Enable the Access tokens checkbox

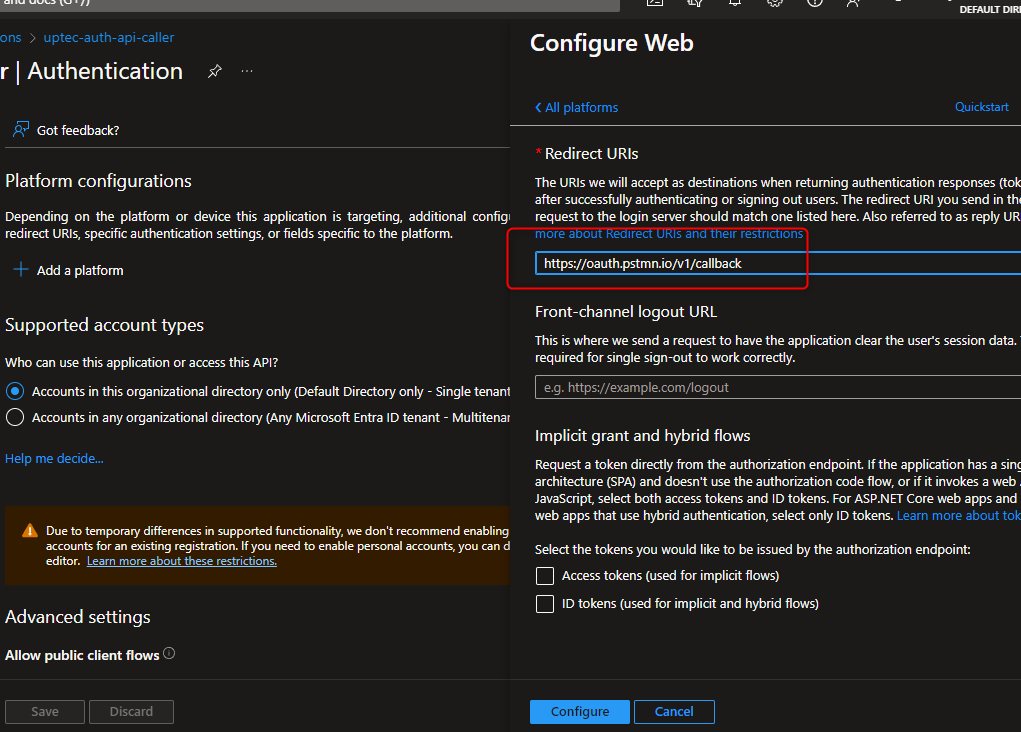tap(545, 576)
